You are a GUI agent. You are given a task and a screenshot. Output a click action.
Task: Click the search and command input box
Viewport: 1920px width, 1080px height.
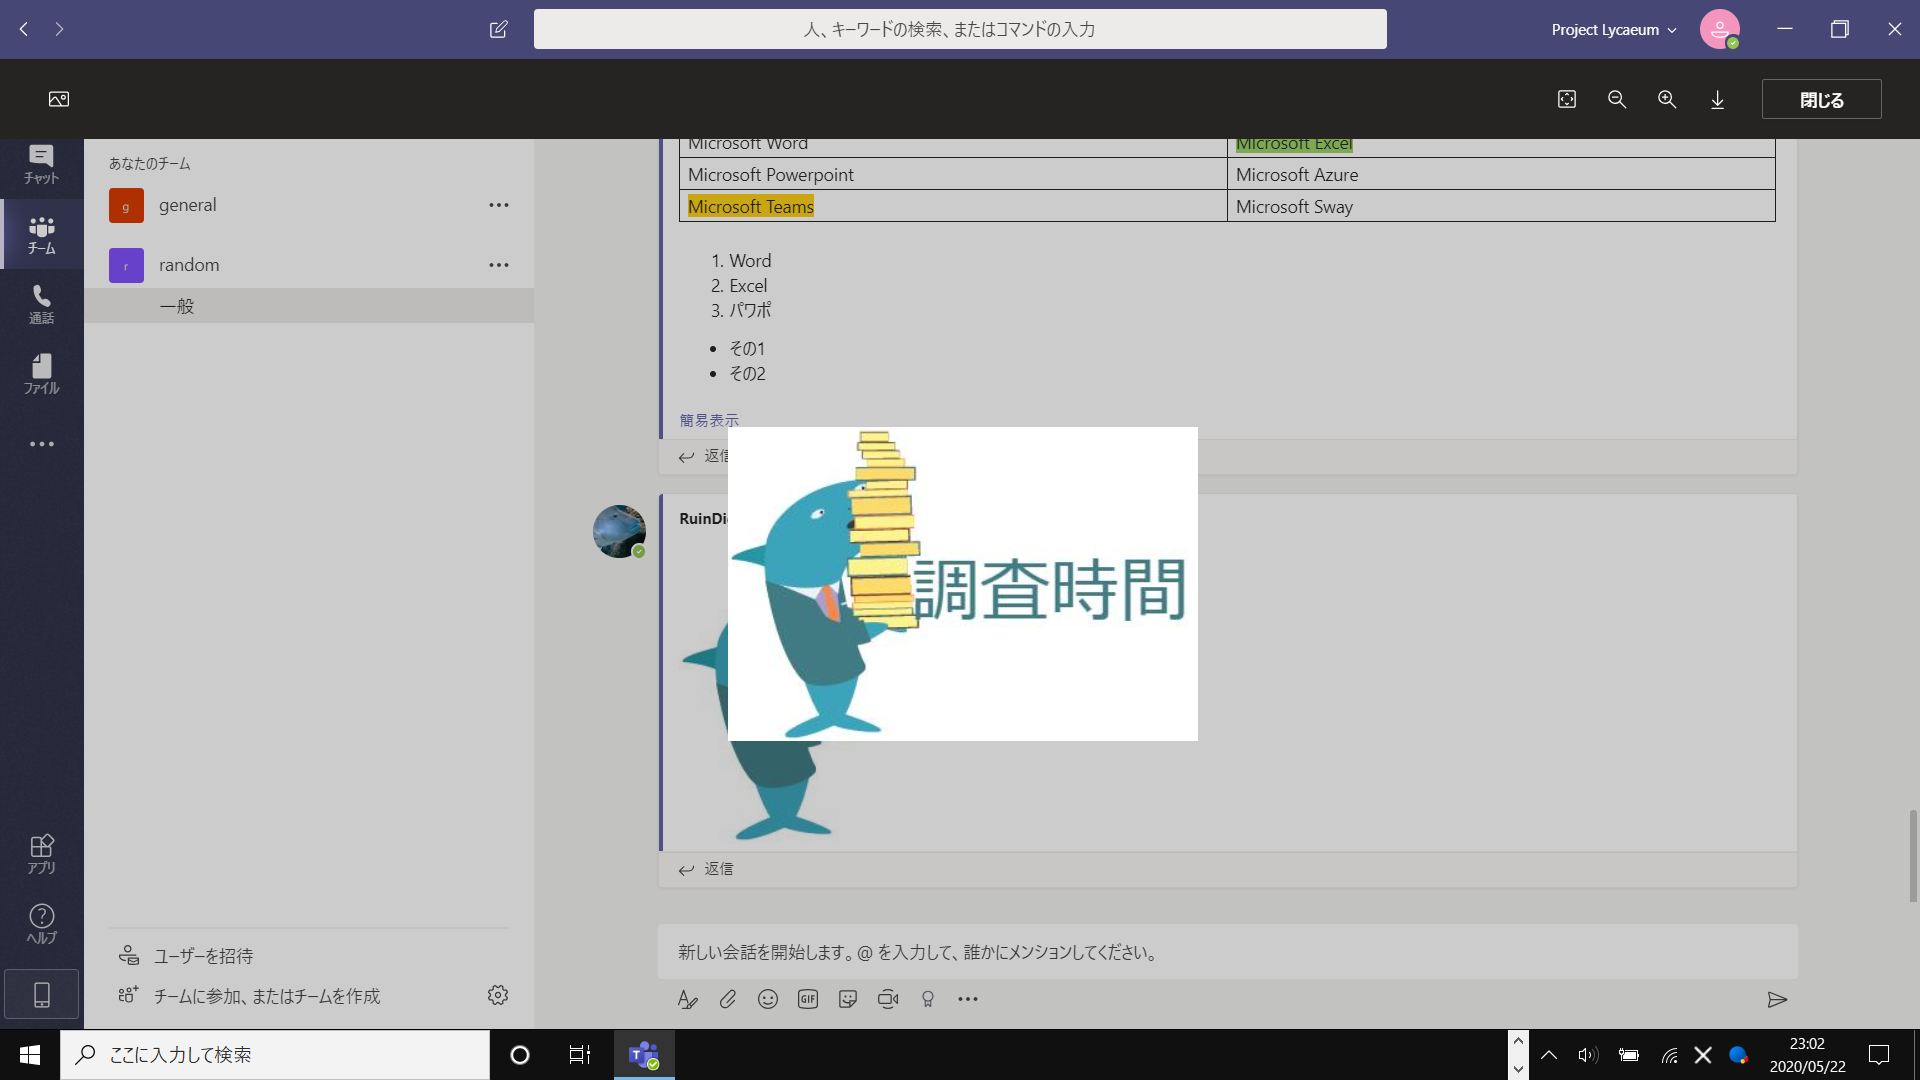click(x=959, y=29)
